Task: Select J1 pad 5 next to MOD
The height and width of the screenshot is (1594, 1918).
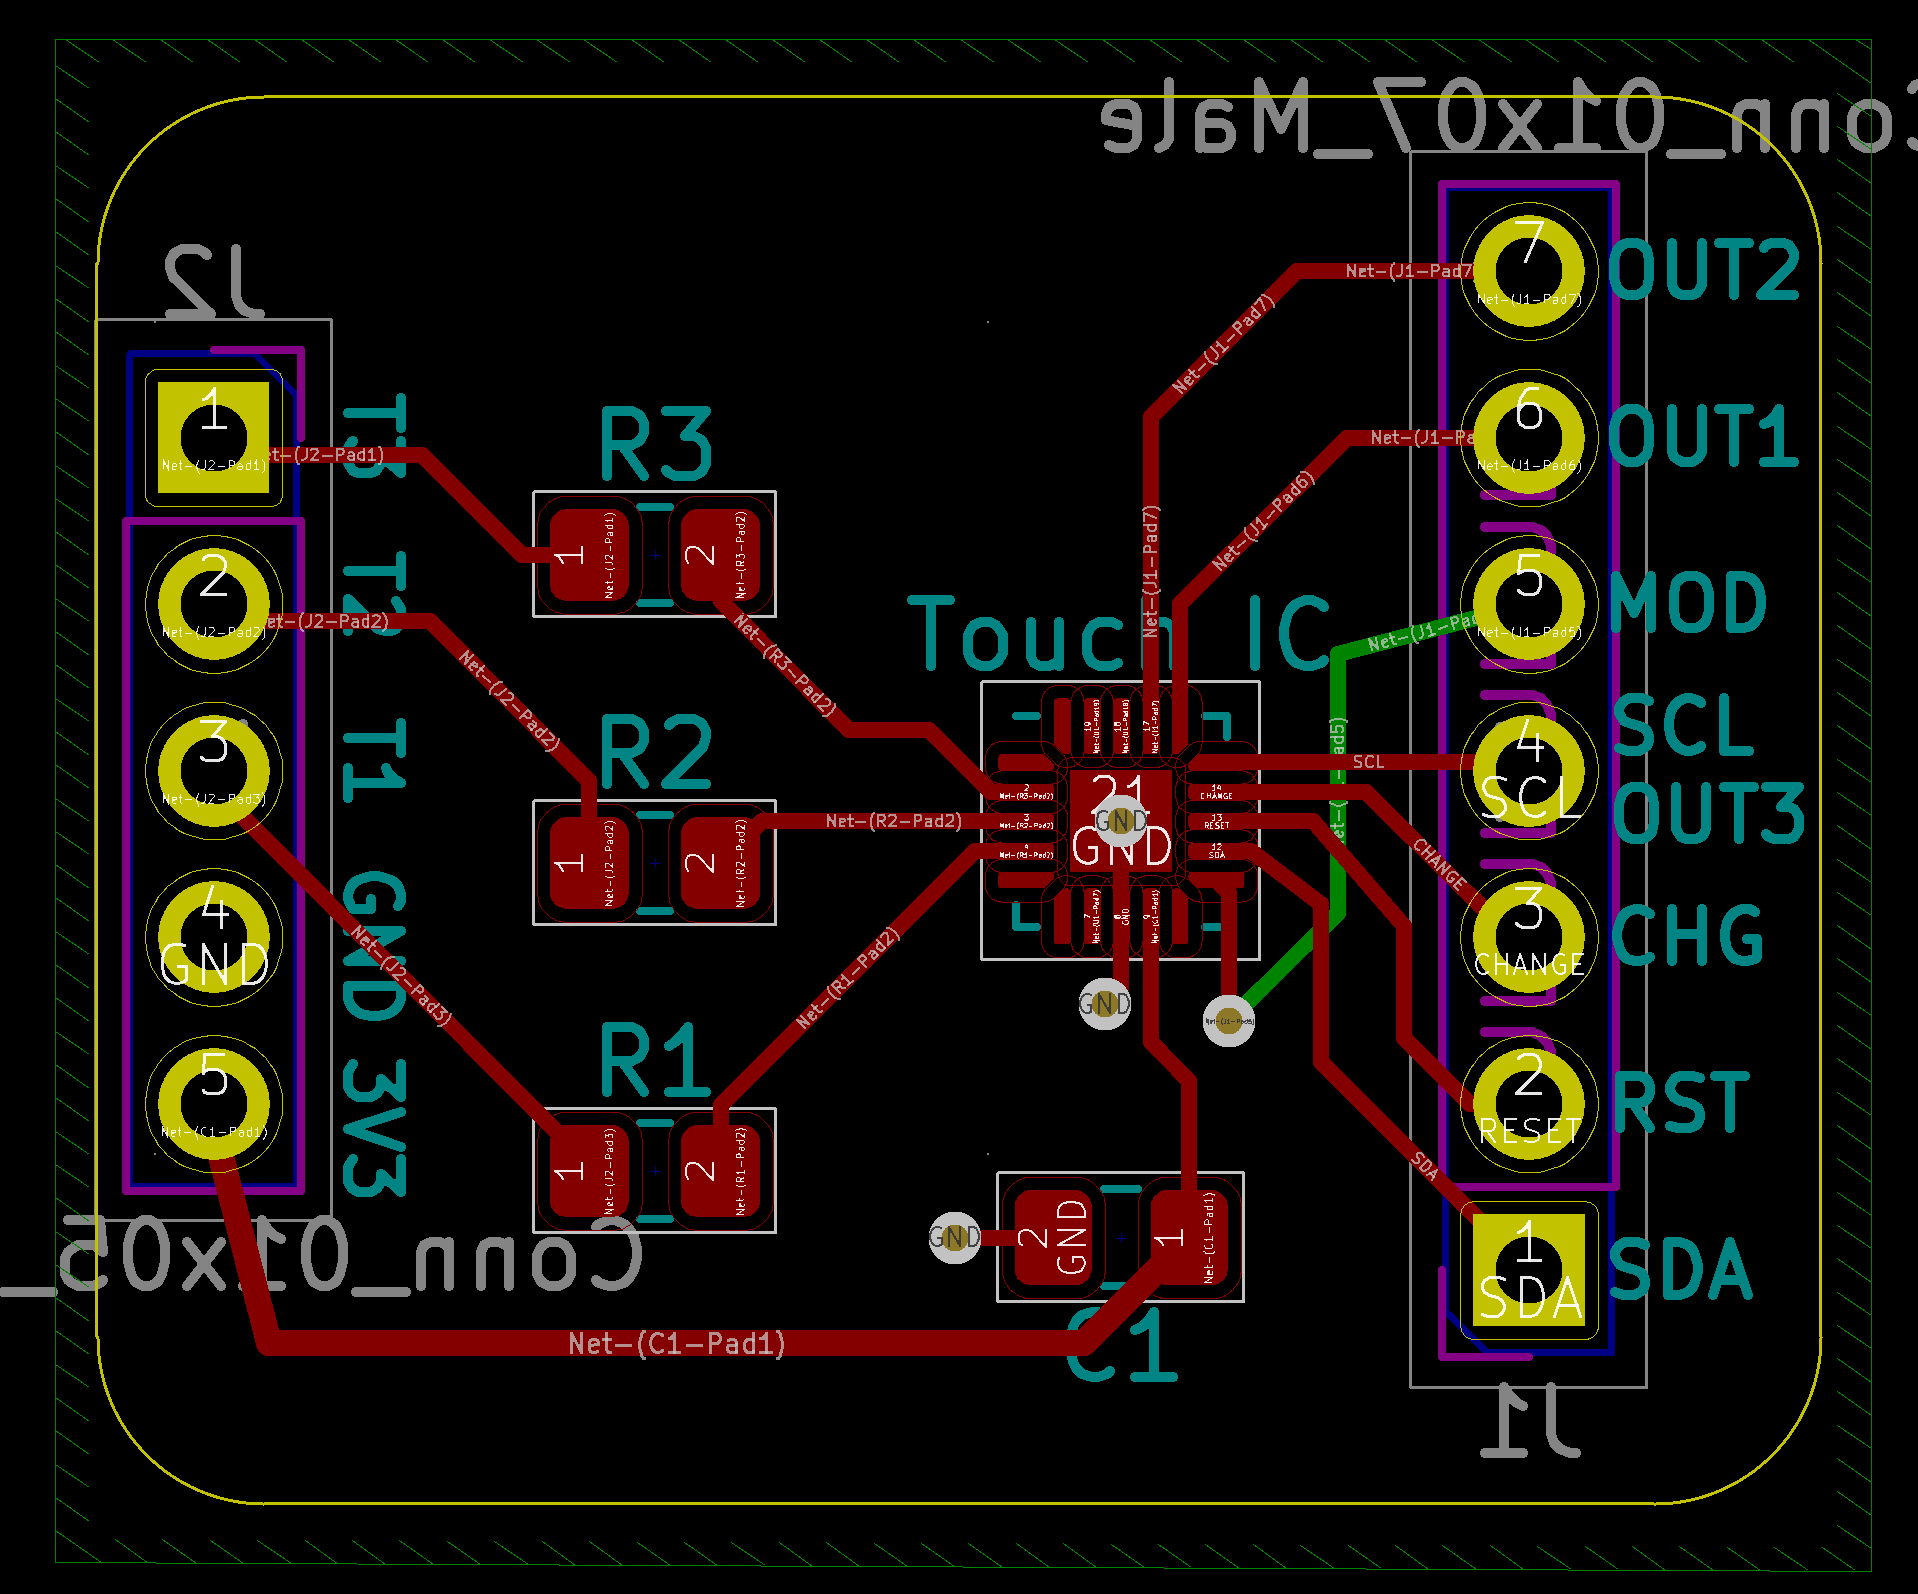Action: (1528, 603)
